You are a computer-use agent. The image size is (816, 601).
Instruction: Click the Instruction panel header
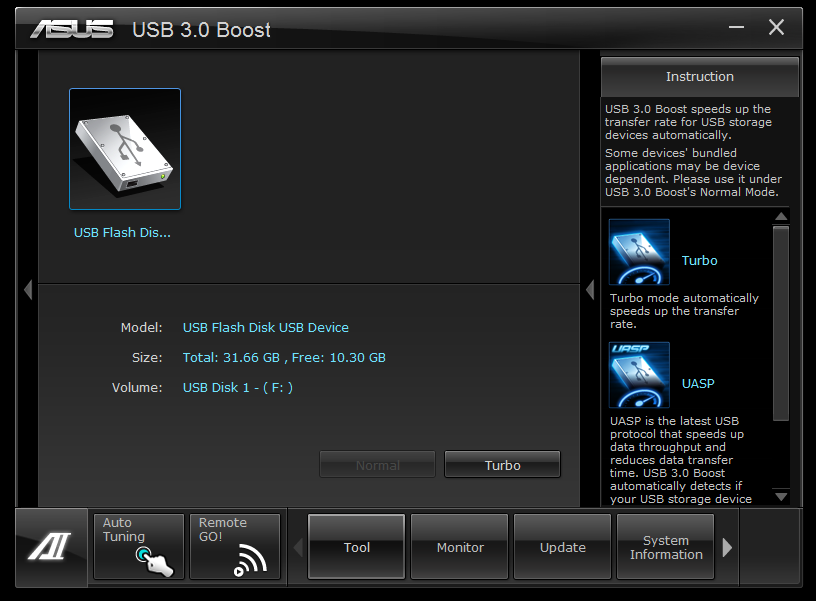click(x=699, y=77)
